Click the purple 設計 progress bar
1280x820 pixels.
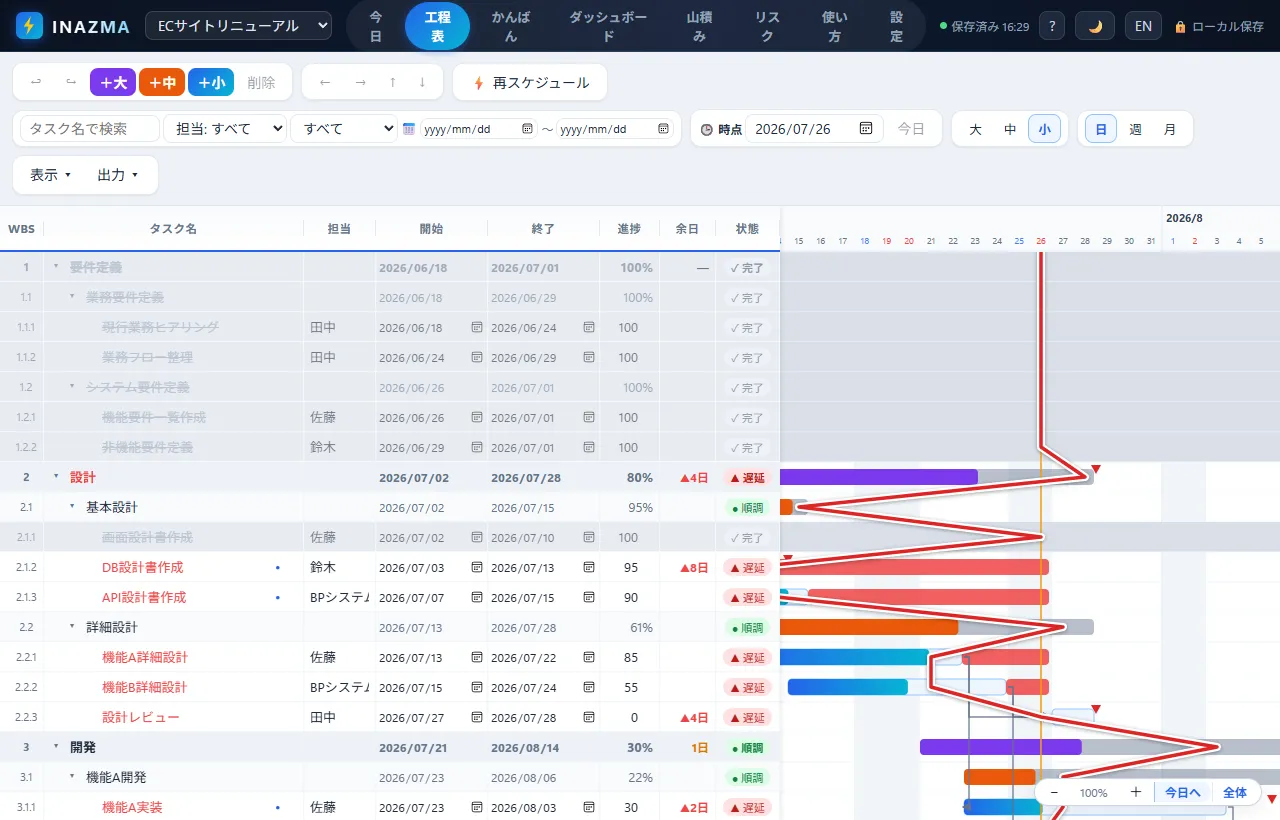[878, 477]
